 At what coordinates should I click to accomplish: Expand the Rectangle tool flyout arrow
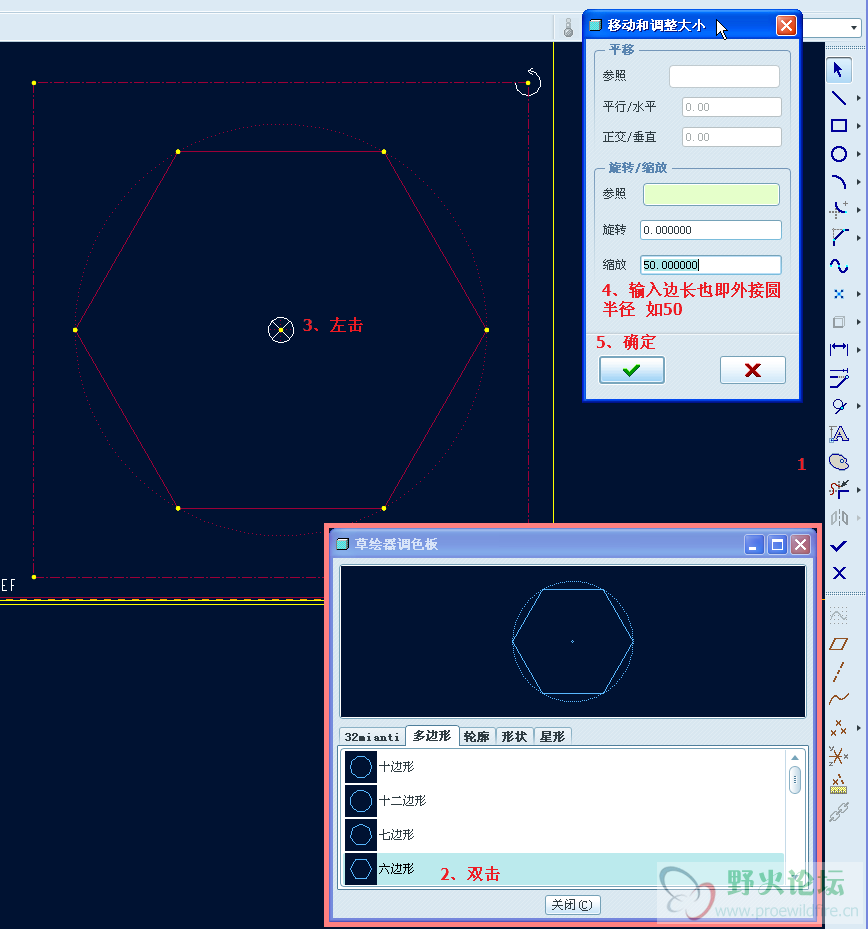(x=859, y=126)
